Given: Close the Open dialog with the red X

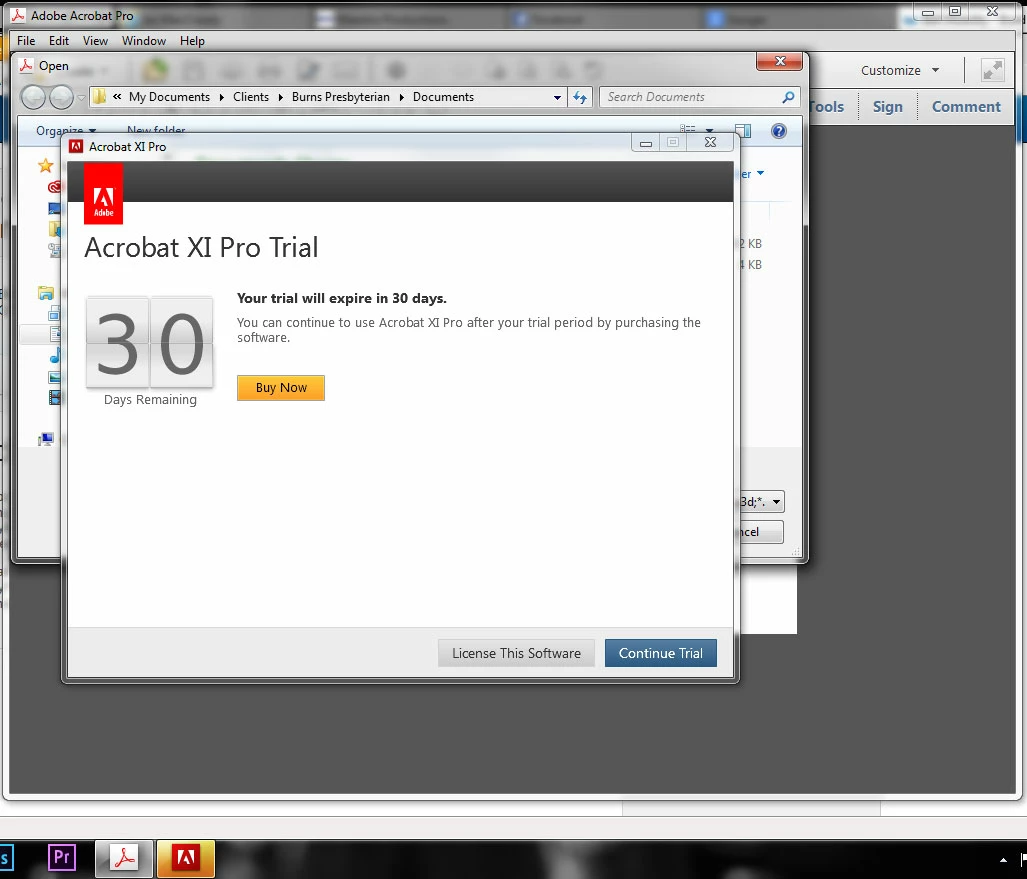Looking at the screenshot, I should coord(779,61).
